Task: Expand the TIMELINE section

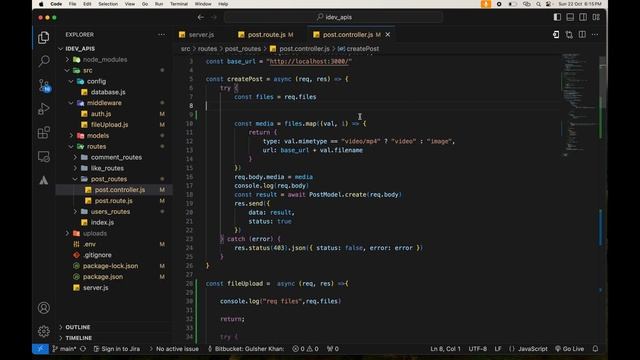Action: coord(78,338)
